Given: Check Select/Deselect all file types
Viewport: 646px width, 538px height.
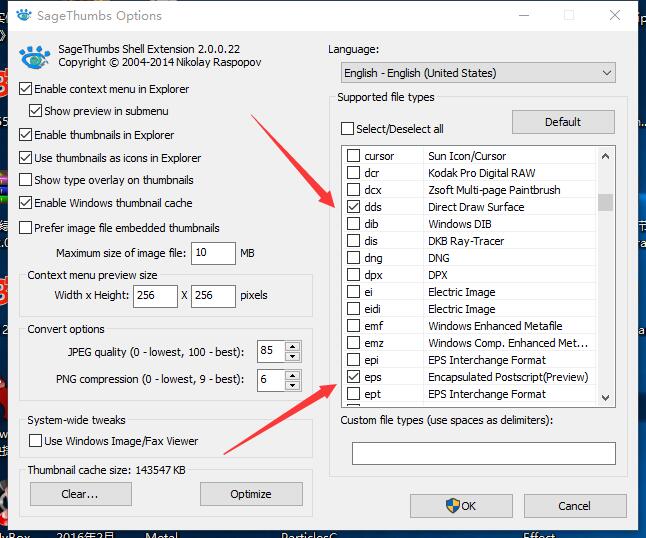Looking at the screenshot, I should [x=348, y=129].
